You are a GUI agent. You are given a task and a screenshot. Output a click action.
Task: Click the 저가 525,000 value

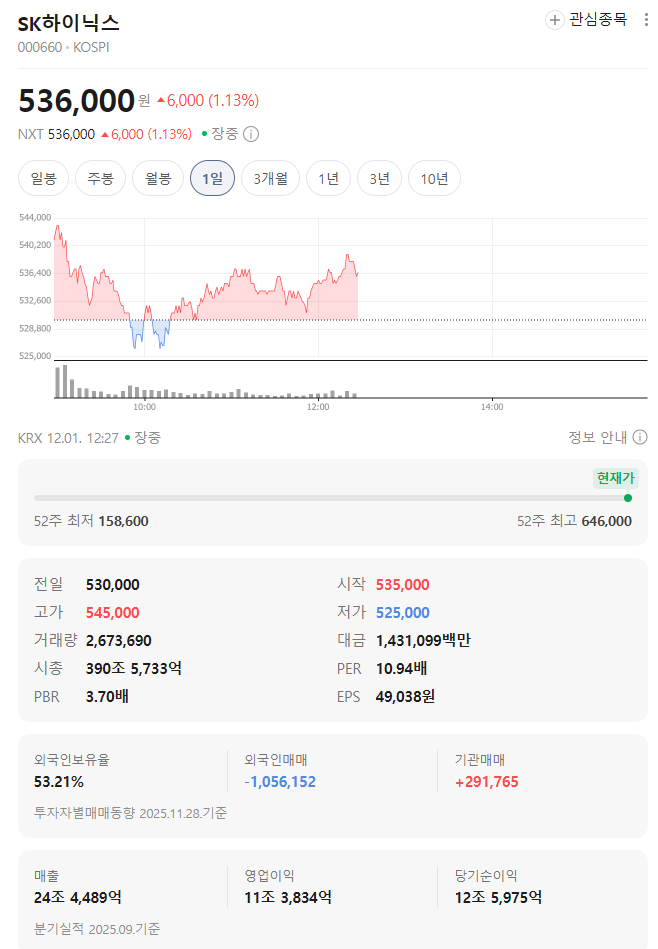point(403,612)
